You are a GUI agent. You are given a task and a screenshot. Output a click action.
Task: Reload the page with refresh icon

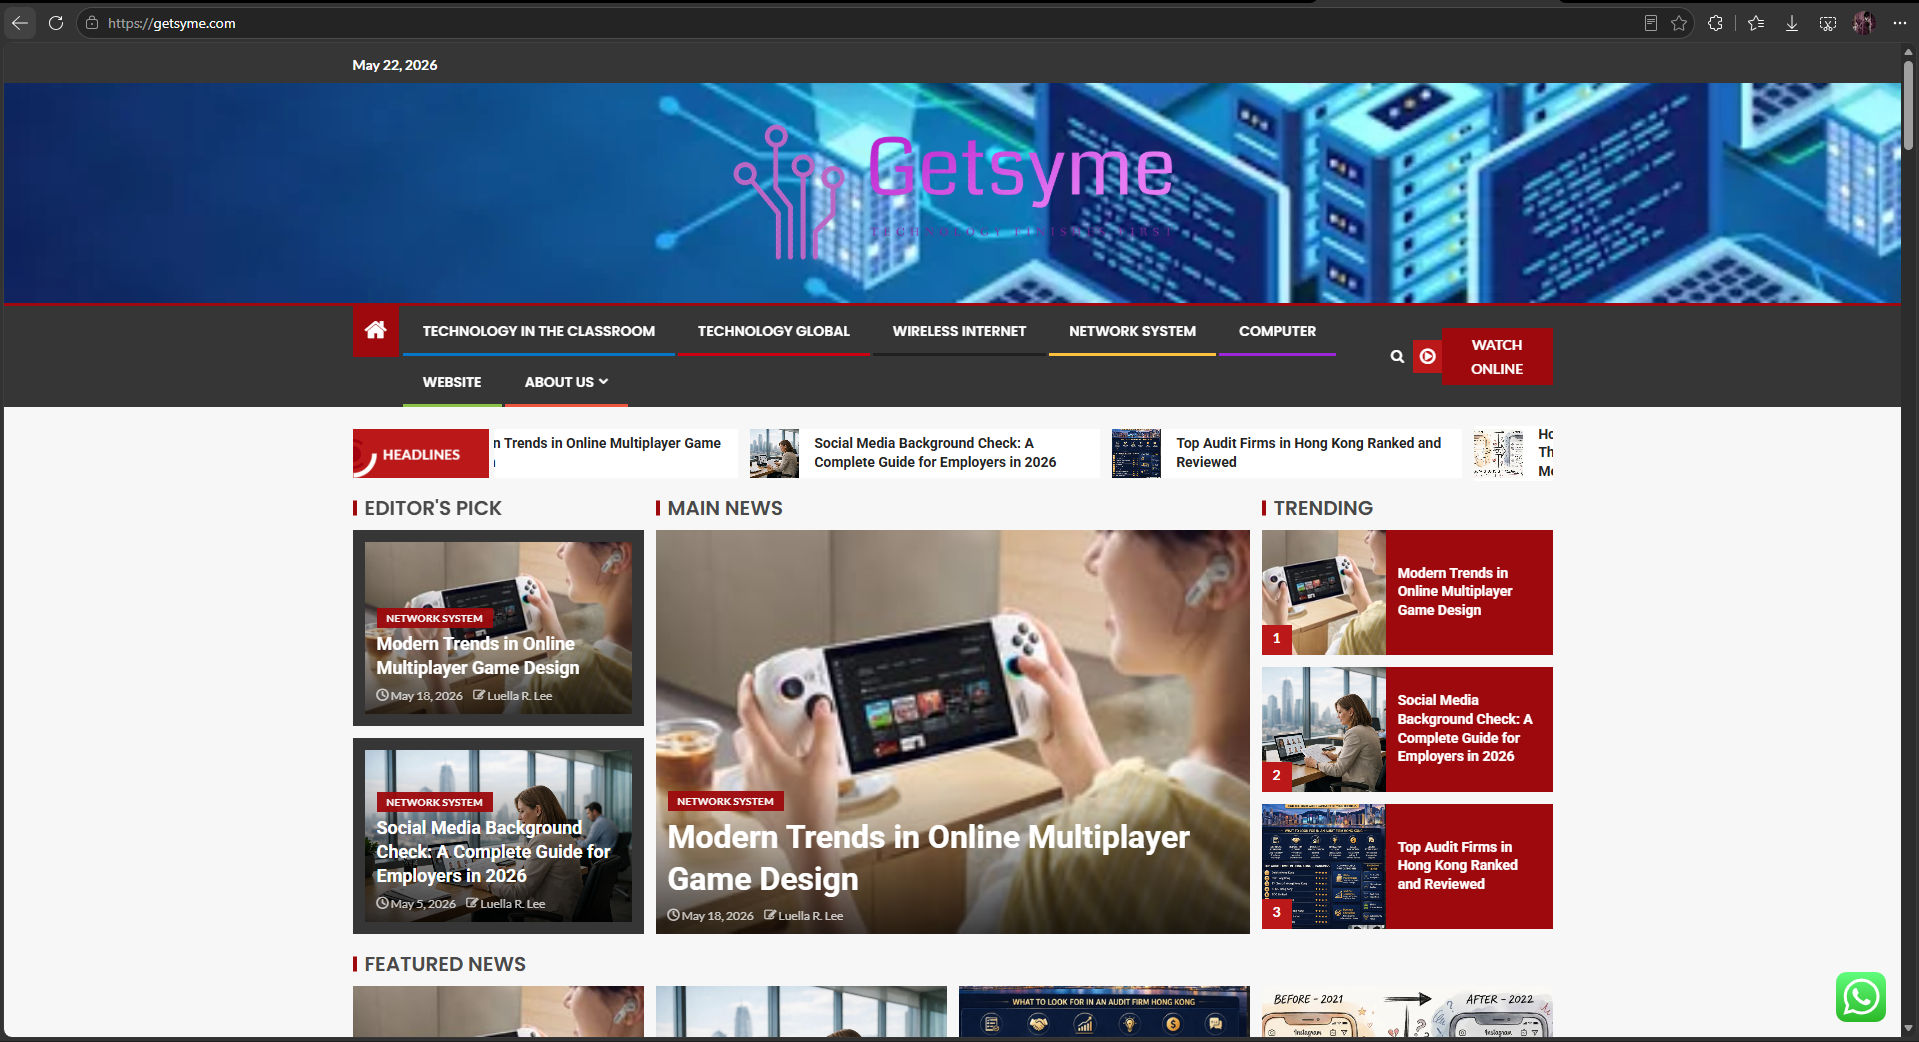(56, 23)
